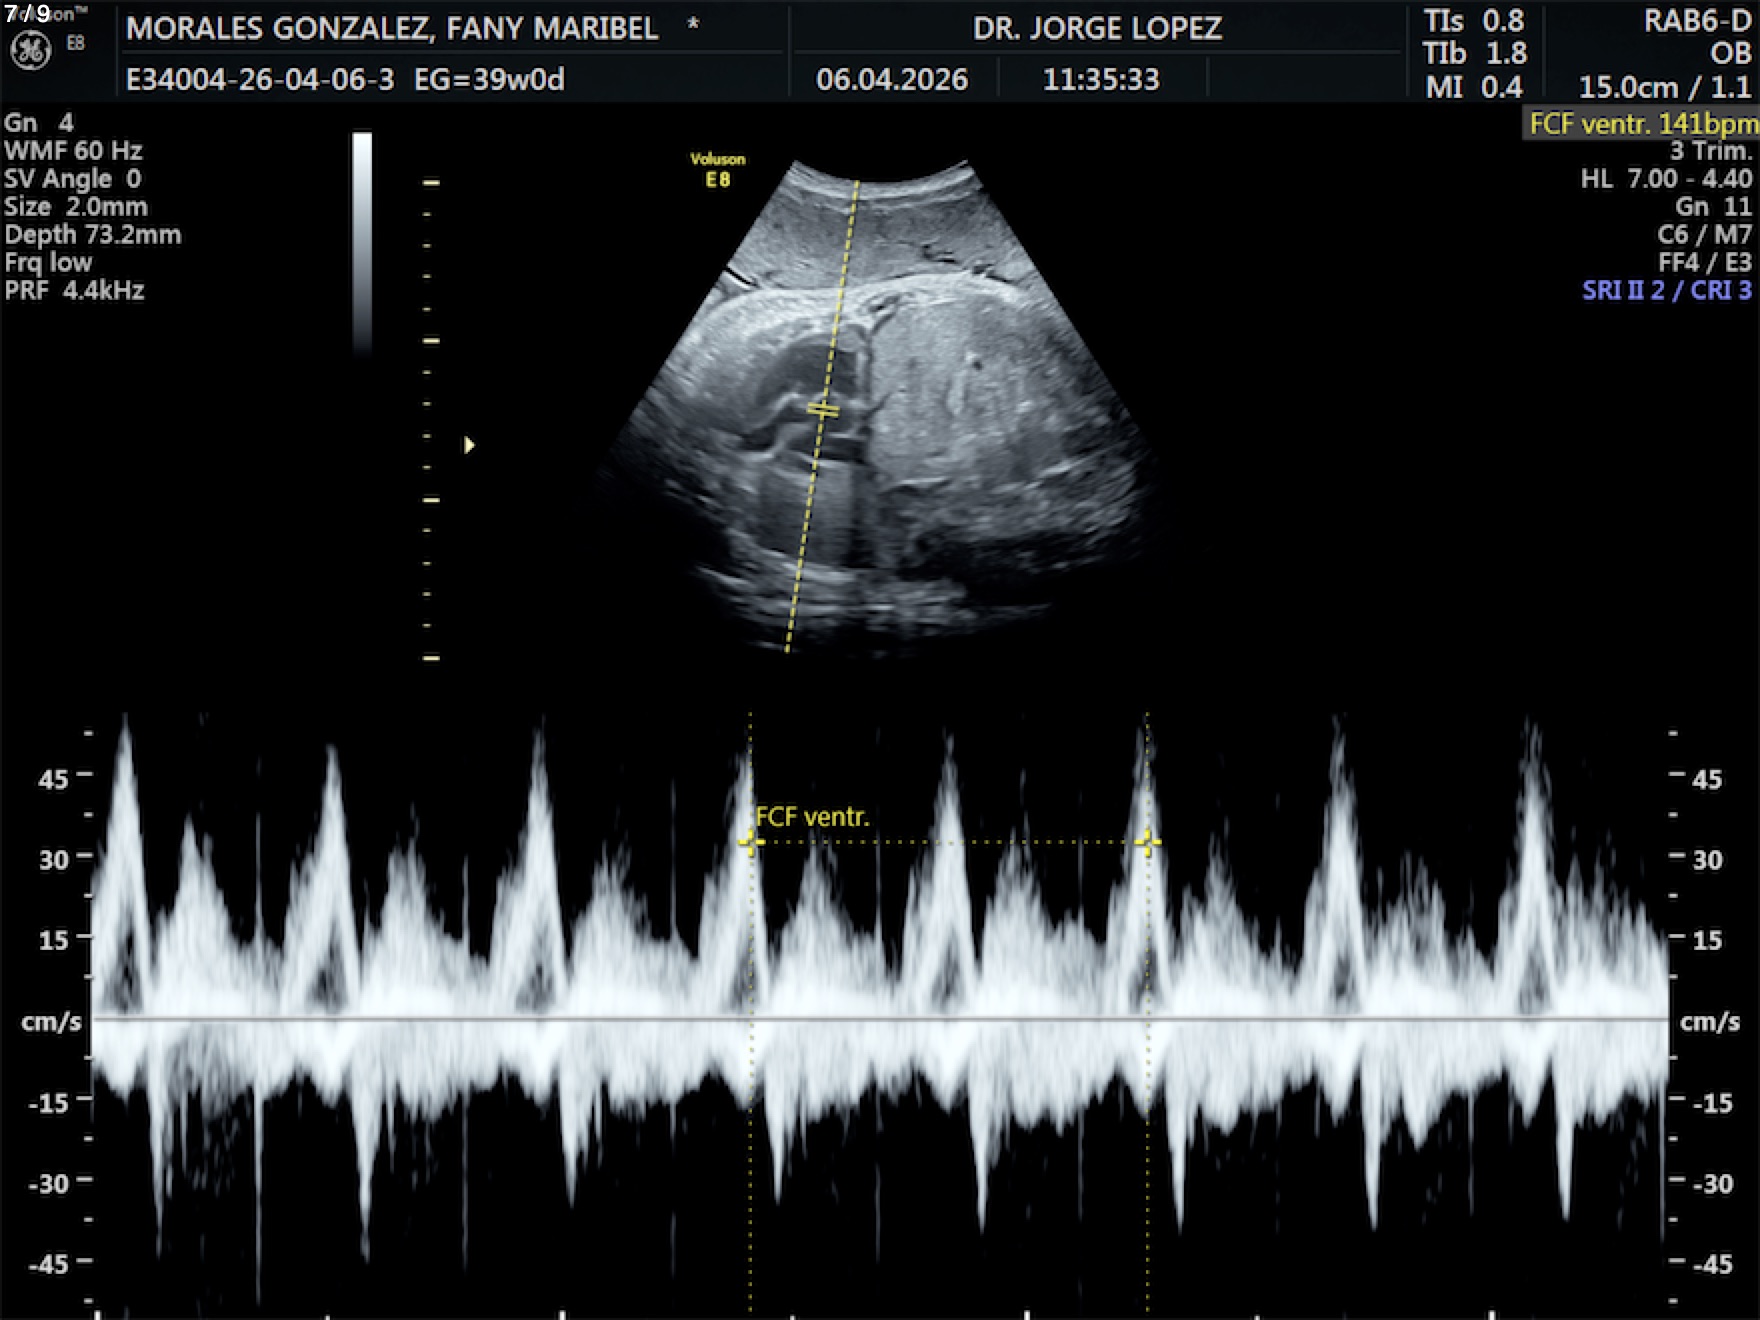The width and height of the screenshot is (1760, 1320).
Task: Click the right FCF ventr. caliper cross
Action: pyautogui.click(x=1147, y=843)
